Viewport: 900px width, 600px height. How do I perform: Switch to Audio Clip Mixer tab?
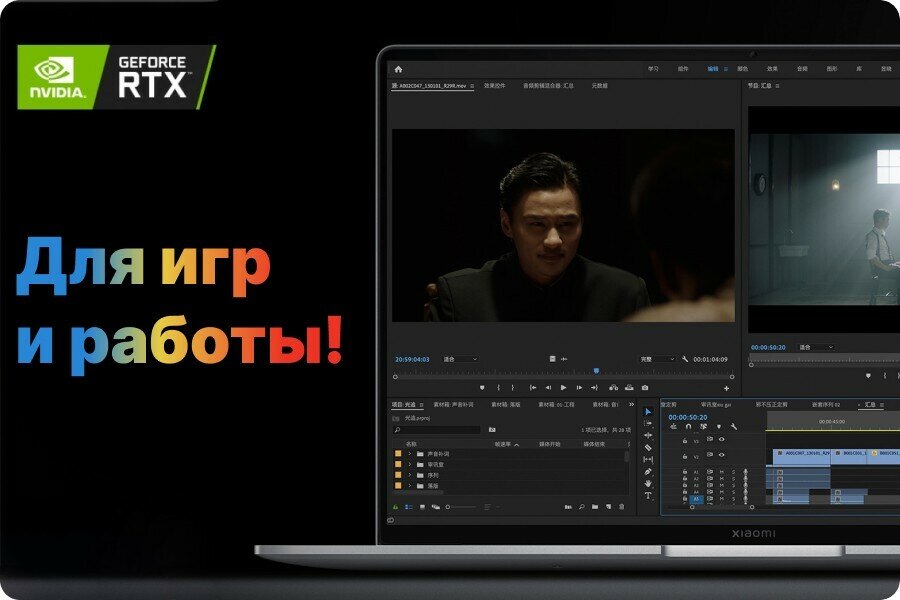tap(548, 86)
